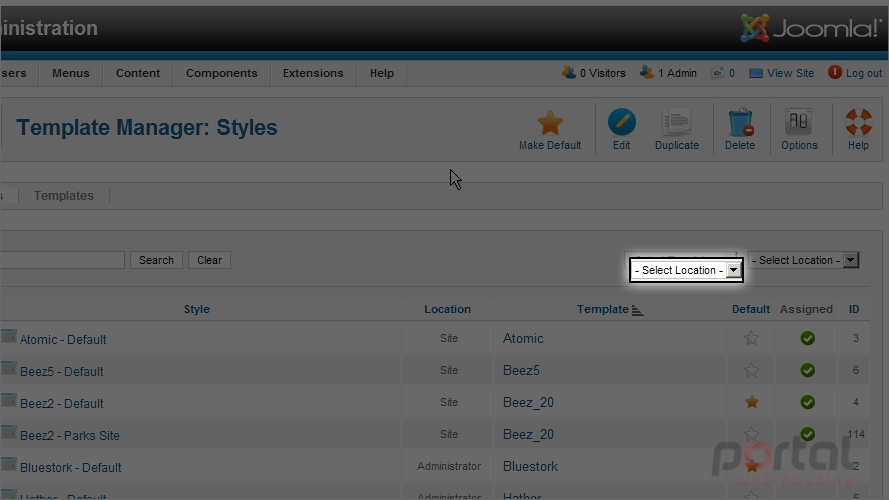Viewport: 889px width, 500px height.
Task: Sort by the Style column header
Action: click(x=197, y=309)
